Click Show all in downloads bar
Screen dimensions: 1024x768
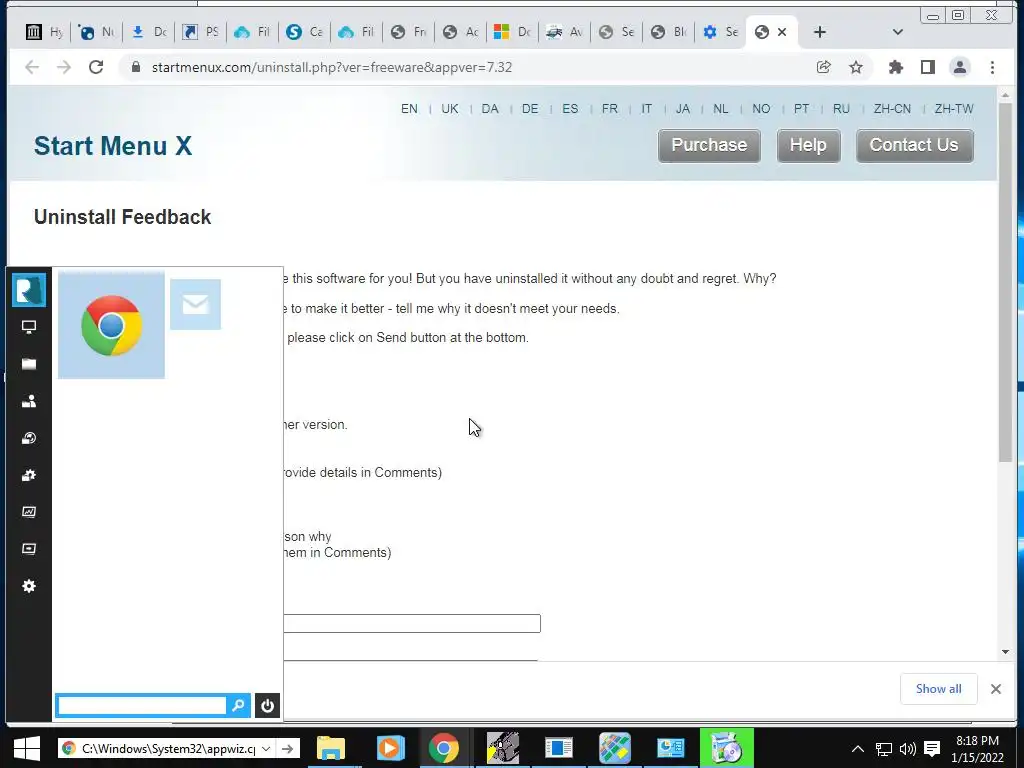point(938,689)
